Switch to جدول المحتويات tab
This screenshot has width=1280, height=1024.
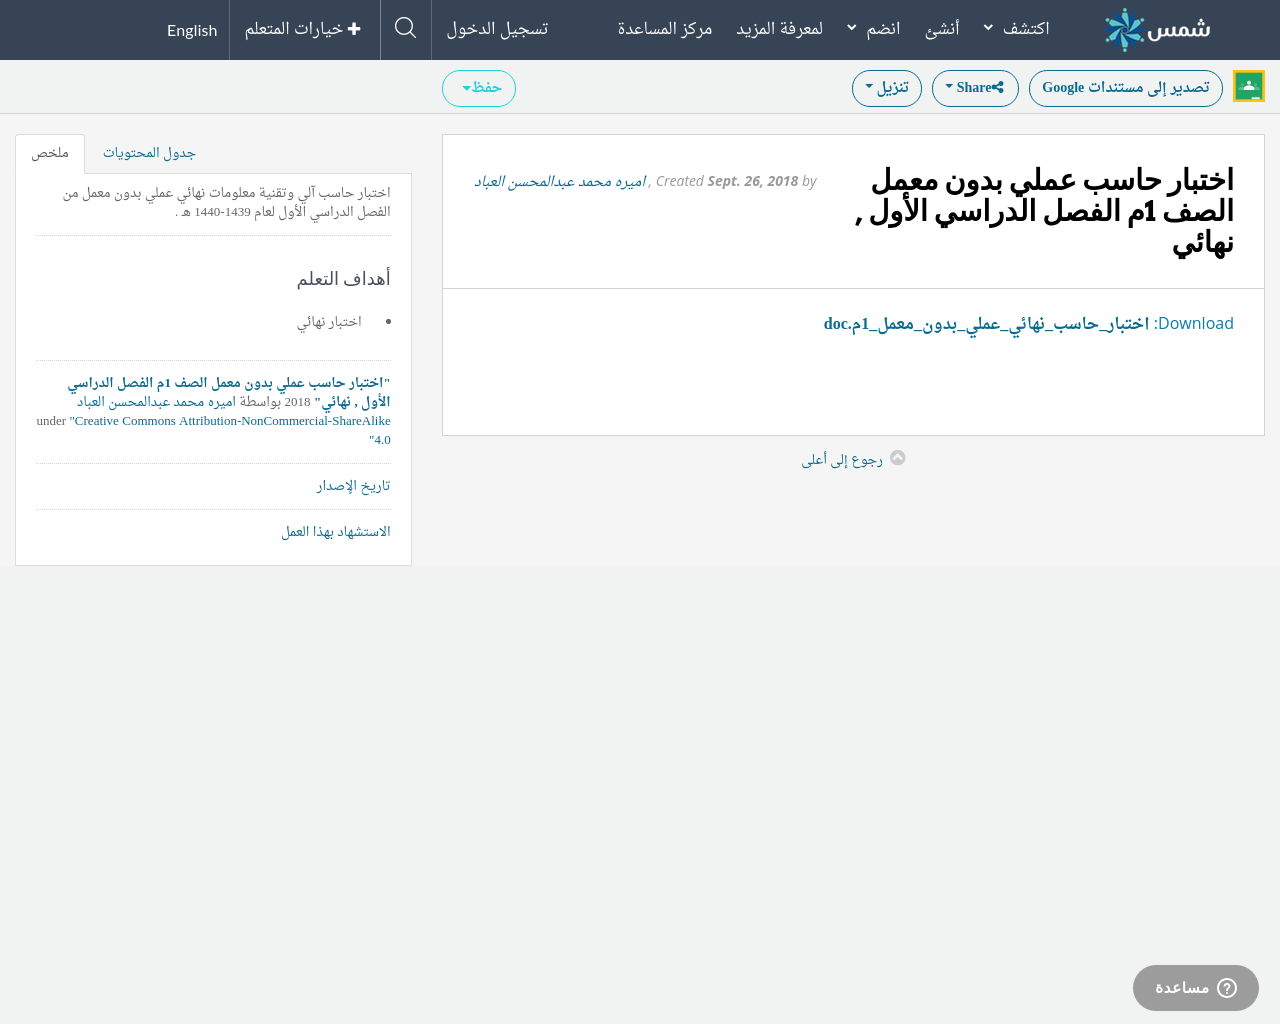[149, 153]
